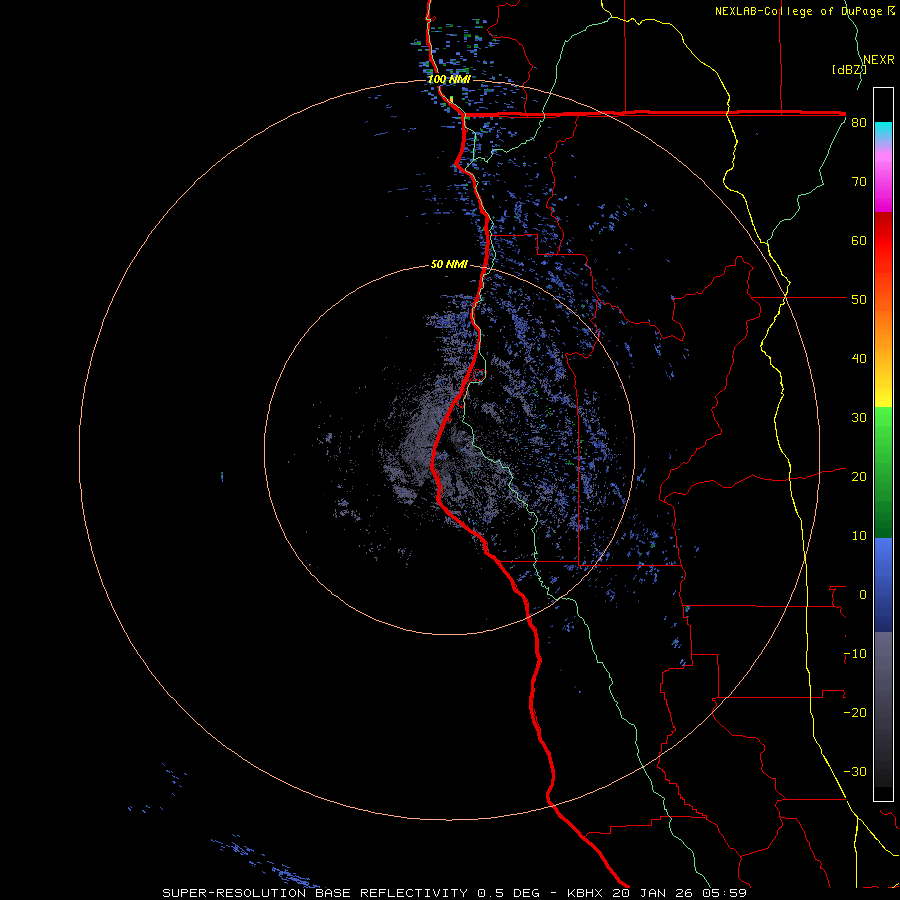Click the 70 dBZ scale value
Screen dimensions: 900x900
click(x=859, y=182)
